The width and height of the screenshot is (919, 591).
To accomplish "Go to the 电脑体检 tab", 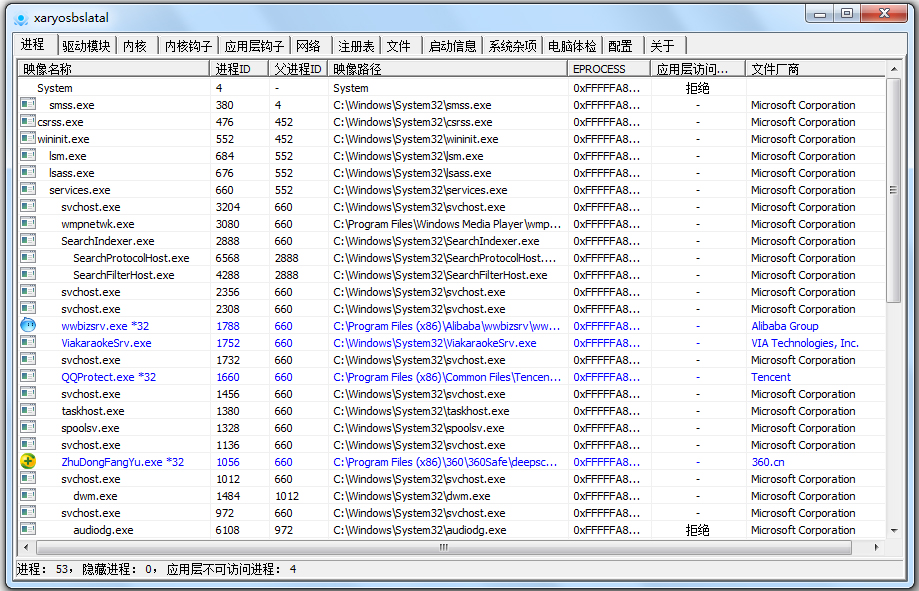I will click(x=573, y=46).
